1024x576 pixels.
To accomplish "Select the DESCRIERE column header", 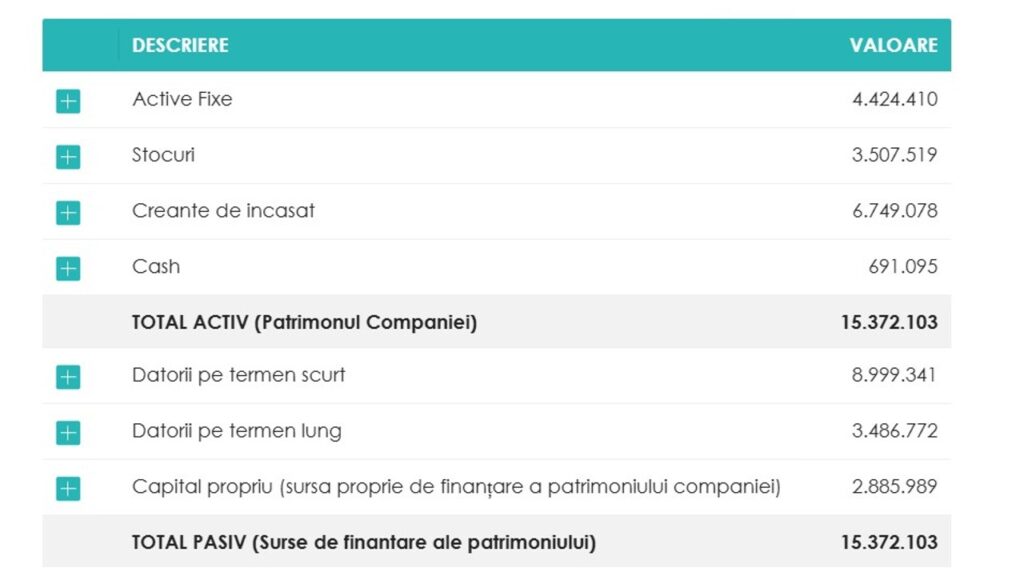I will 180,45.
